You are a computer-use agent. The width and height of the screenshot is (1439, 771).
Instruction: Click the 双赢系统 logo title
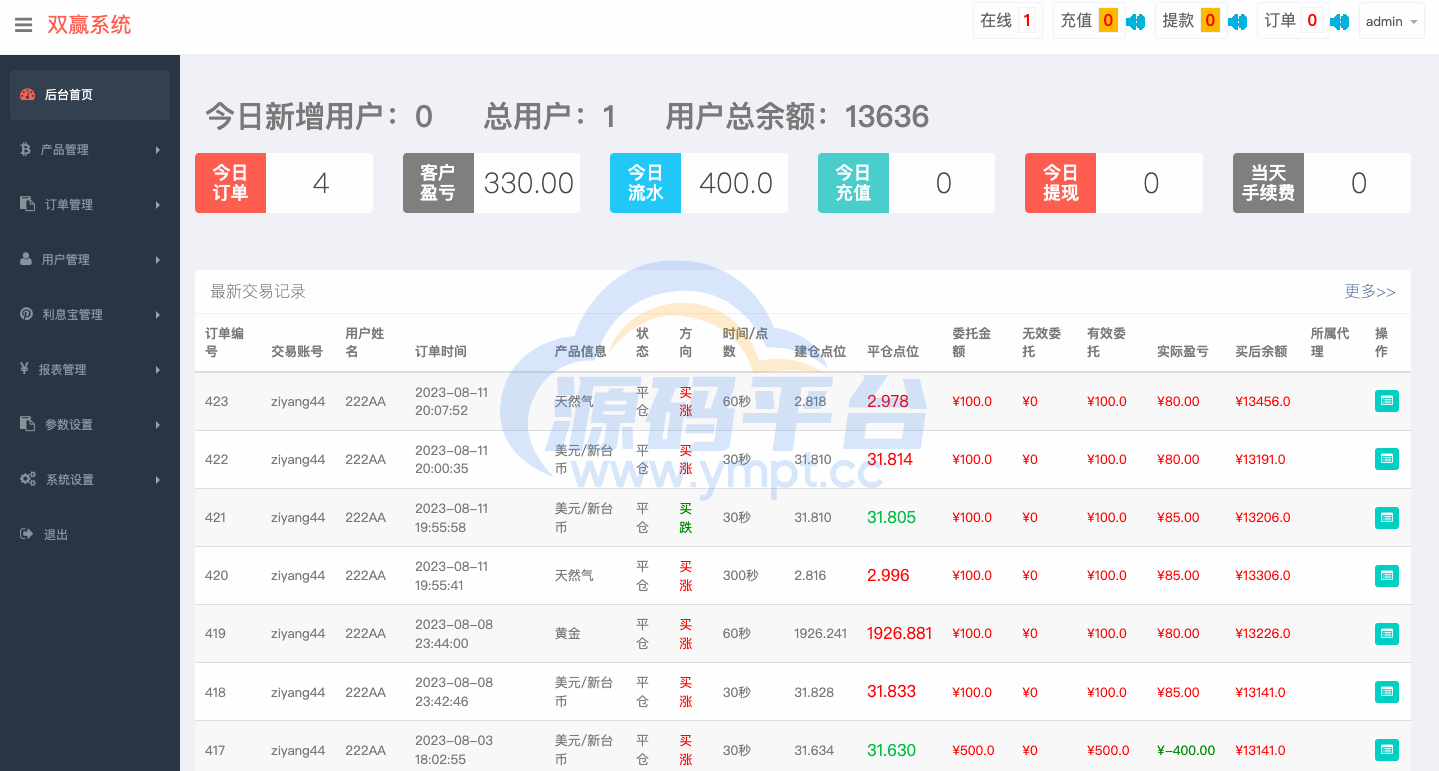coord(89,25)
